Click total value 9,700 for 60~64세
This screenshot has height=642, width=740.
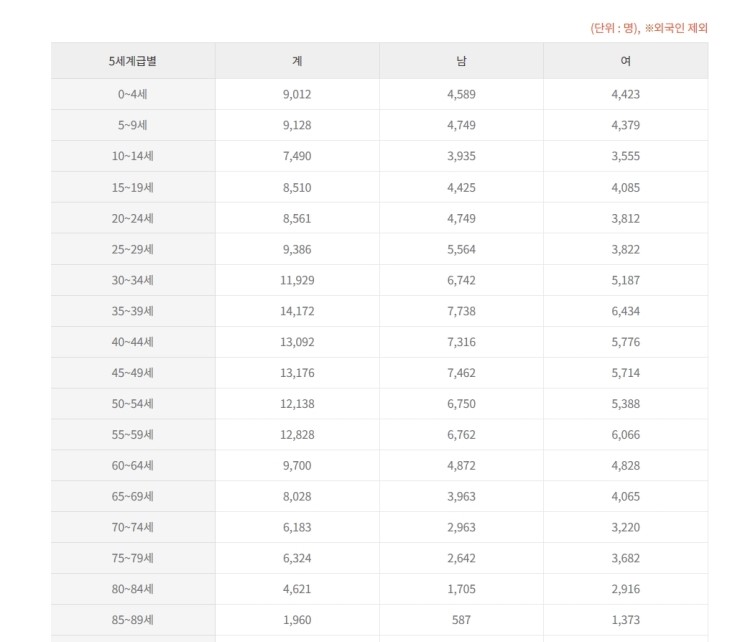point(297,465)
